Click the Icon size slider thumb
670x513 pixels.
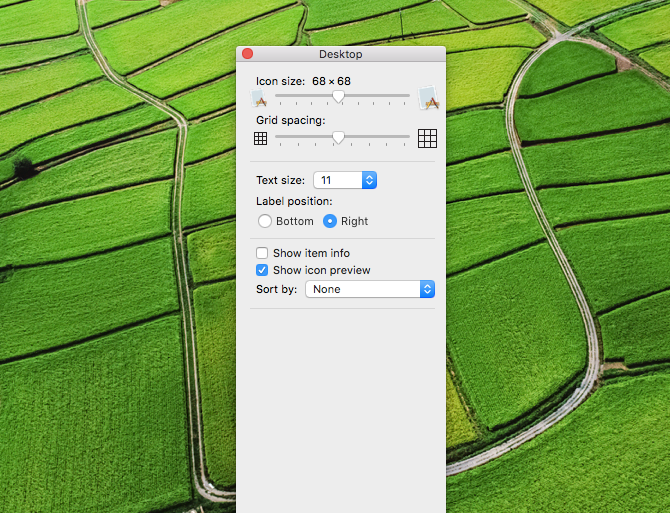click(x=338, y=96)
